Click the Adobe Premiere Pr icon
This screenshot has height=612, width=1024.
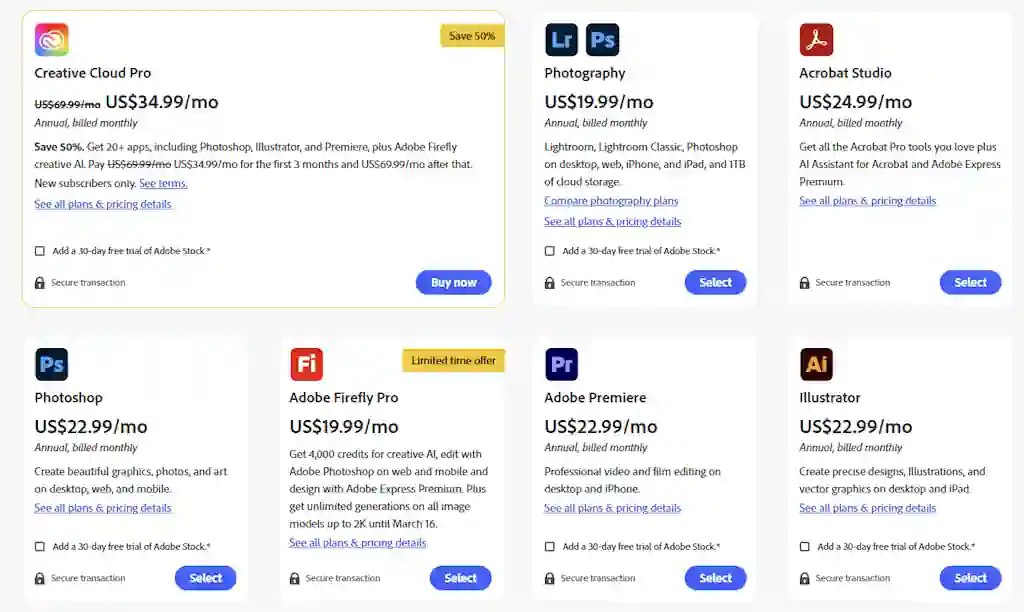coord(561,364)
